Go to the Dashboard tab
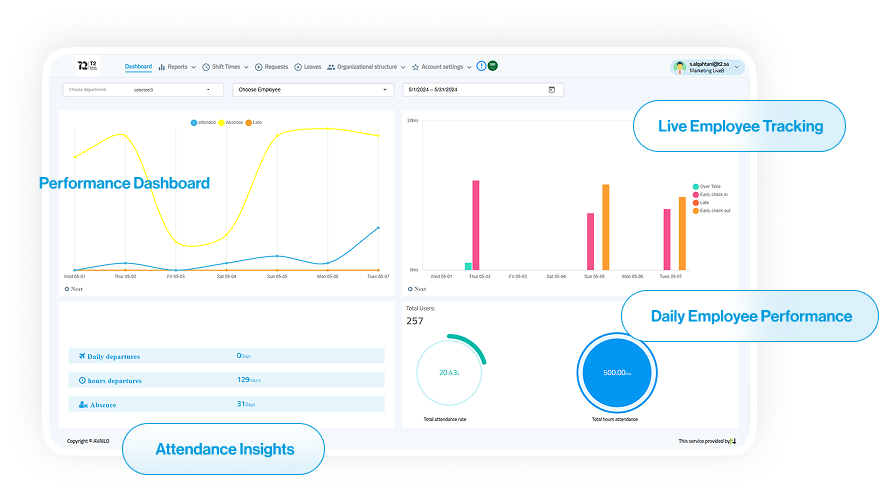The height and width of the screenshot is (493, 879). click(138, 67)
